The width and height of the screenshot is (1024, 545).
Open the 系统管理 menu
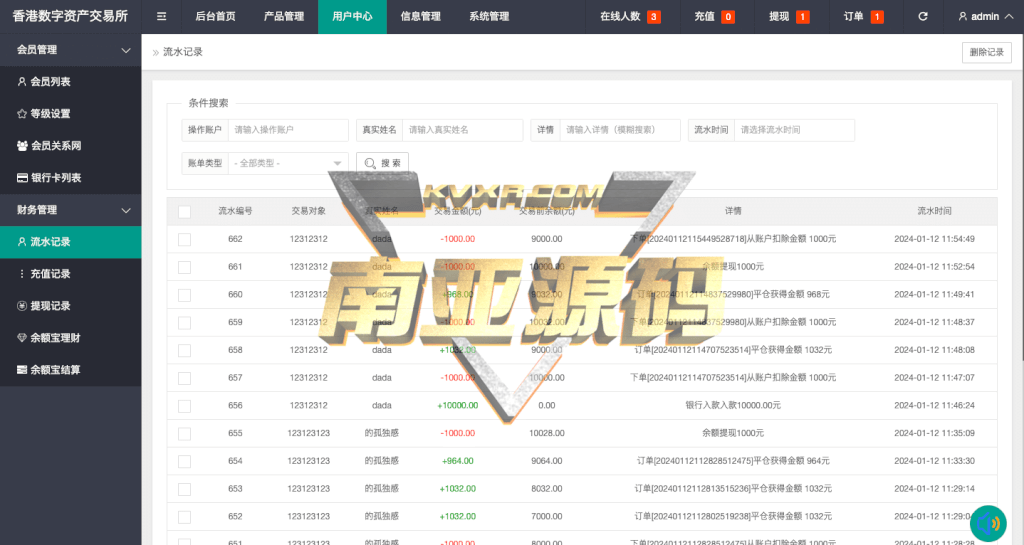pos(489,16)
